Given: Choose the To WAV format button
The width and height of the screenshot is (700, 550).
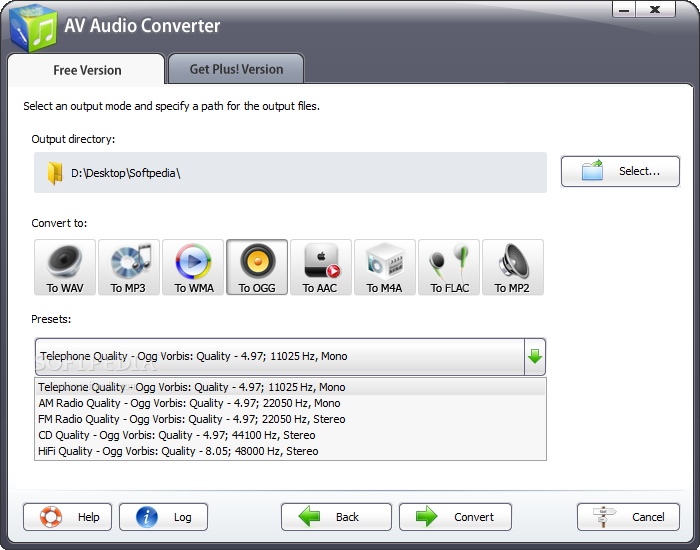Looking at the screenshot, I should pyautogui.click(x=65, y=267).
